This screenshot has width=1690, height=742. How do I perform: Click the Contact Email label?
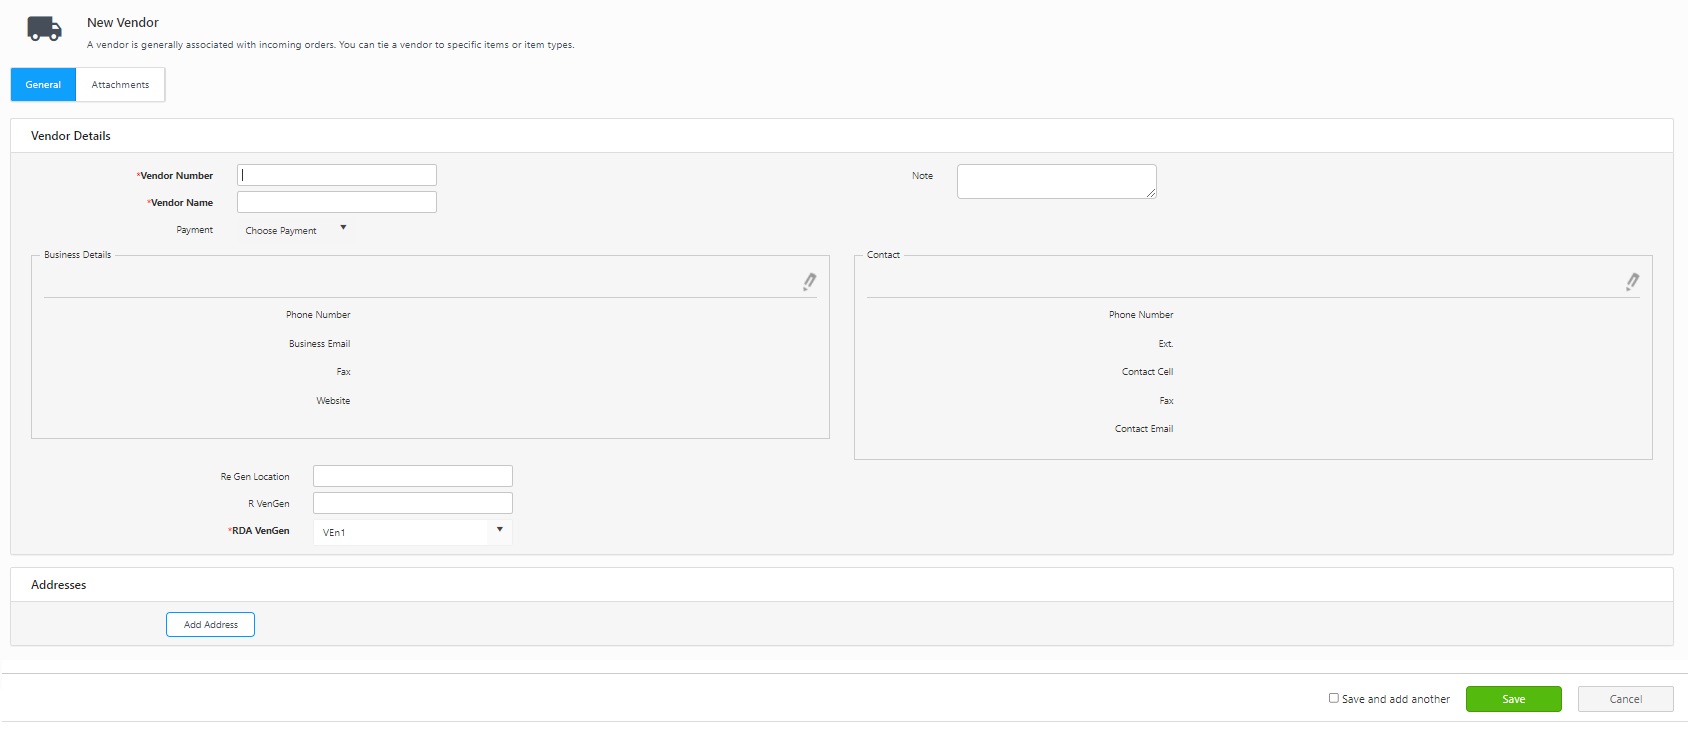click(1143, 429)
